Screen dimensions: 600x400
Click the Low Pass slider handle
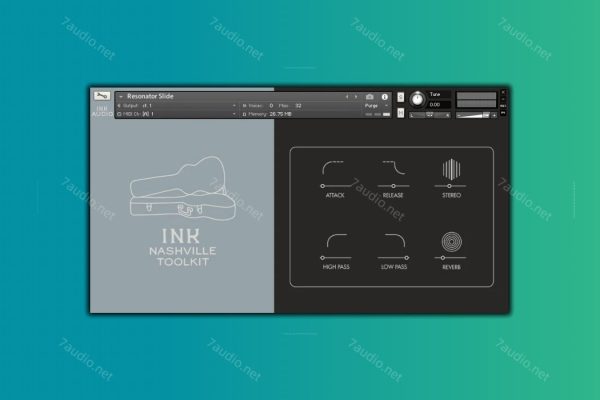(407, 258)
